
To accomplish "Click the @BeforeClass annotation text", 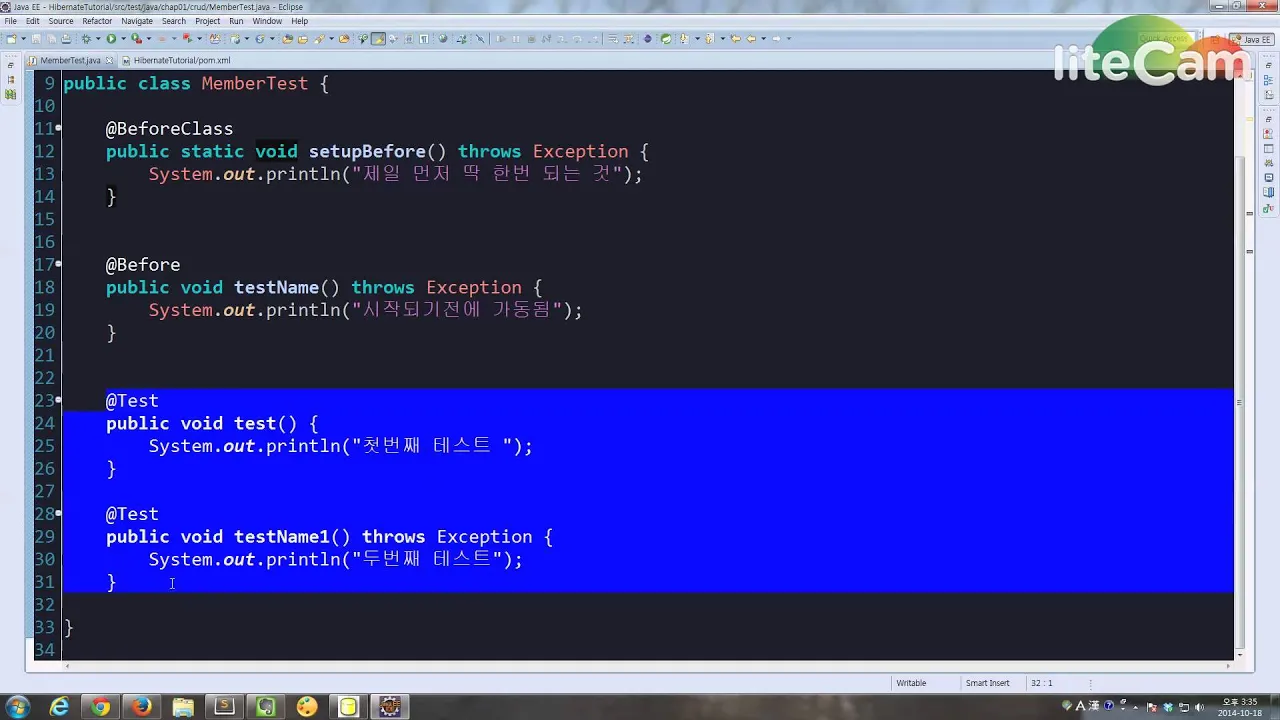I will [x=170, y=129].
